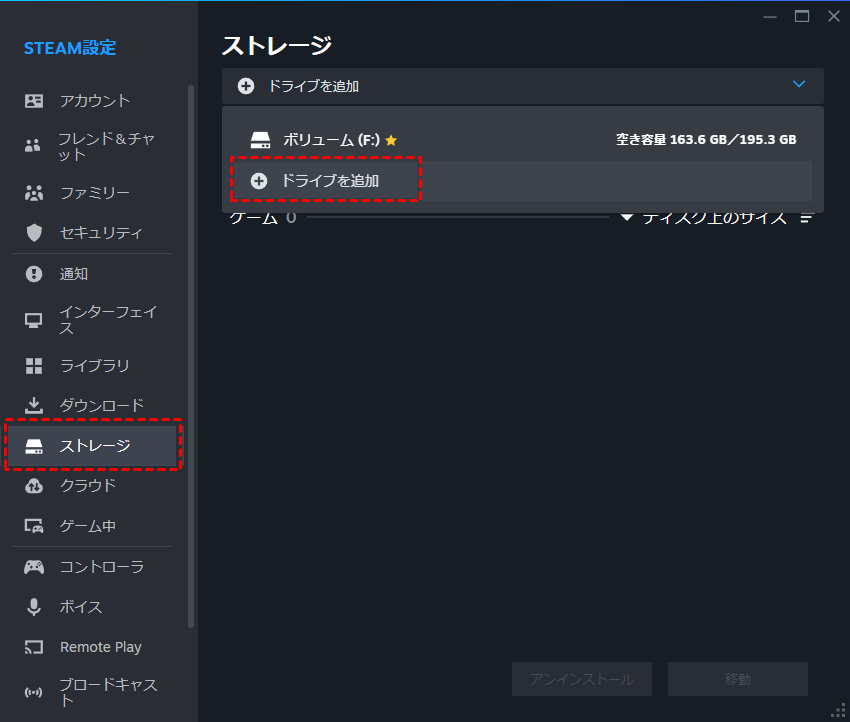Click the Library grid icon

34,366
